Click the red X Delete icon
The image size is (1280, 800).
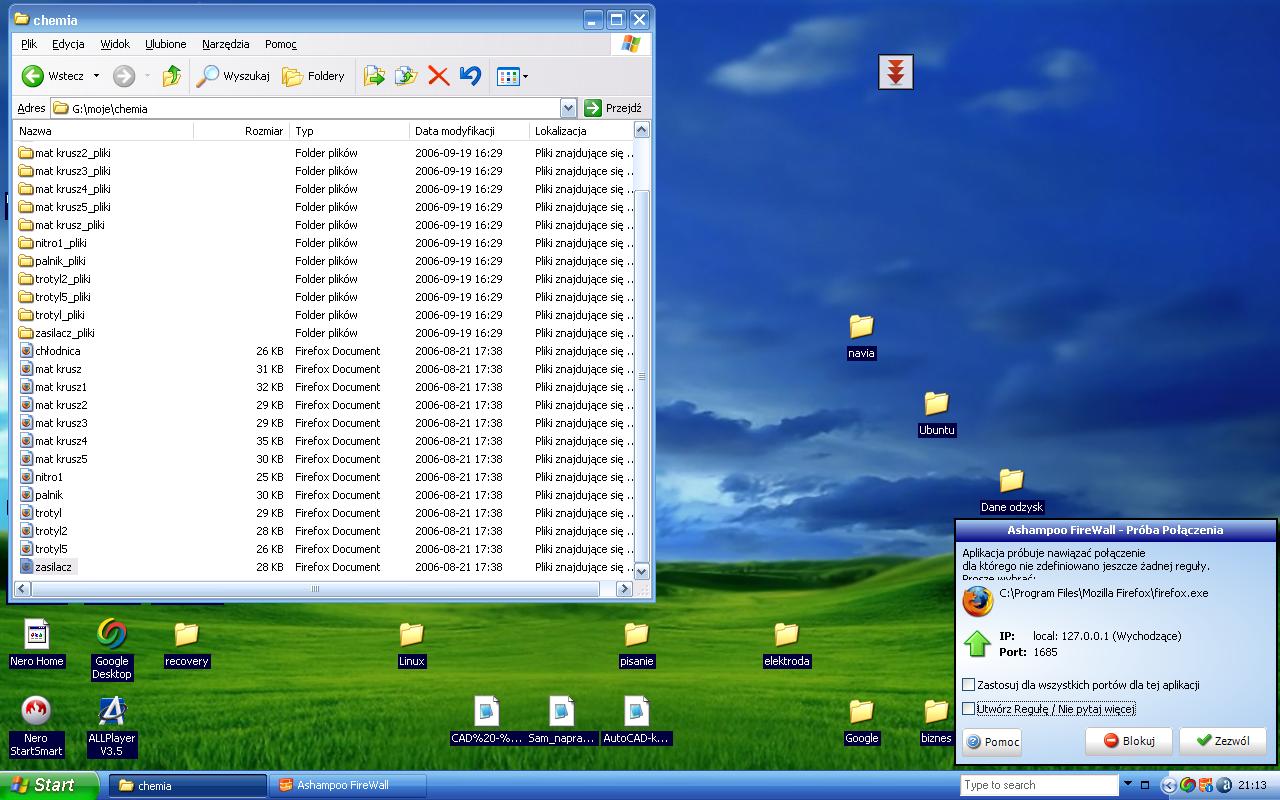[438, 76]
